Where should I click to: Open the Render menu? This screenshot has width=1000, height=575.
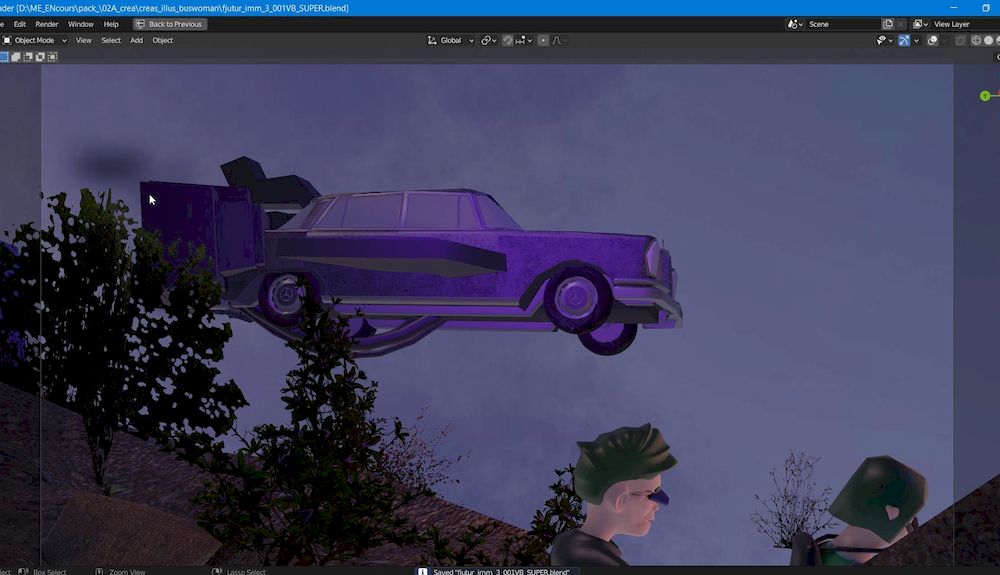47,24
